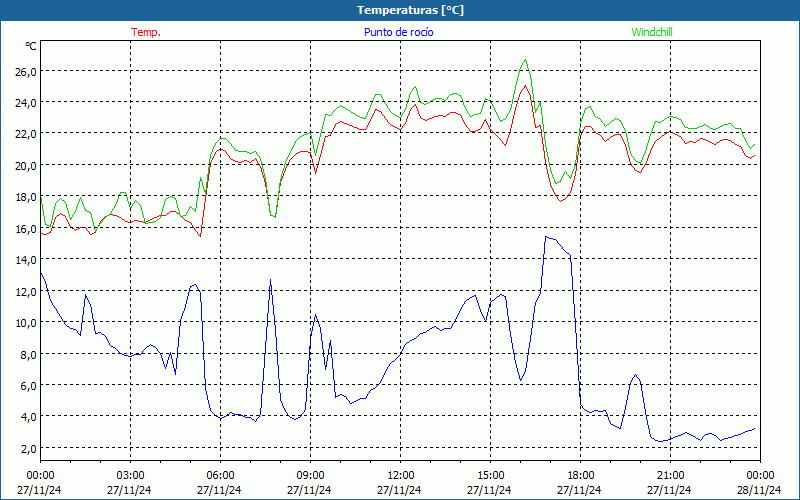The height and width of the screenshot is (500, 800).
Task: Click the 22,0 y-axis value
Action: 26,135
